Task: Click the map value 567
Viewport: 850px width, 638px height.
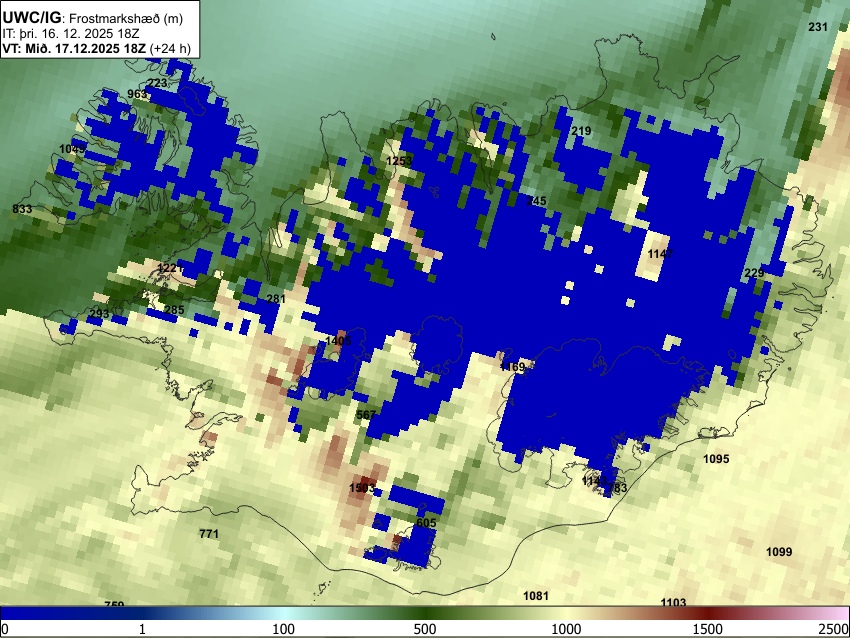Action: 366,415
